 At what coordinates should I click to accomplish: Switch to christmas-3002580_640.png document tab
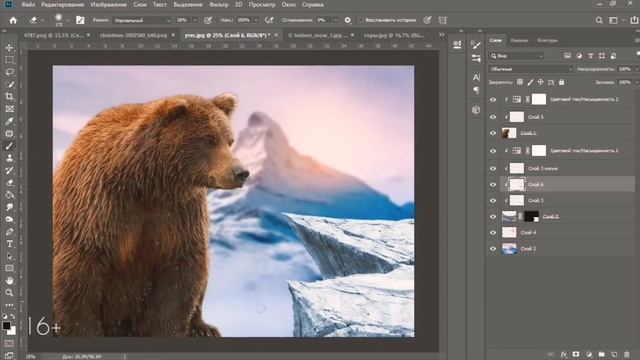[134, 36]
